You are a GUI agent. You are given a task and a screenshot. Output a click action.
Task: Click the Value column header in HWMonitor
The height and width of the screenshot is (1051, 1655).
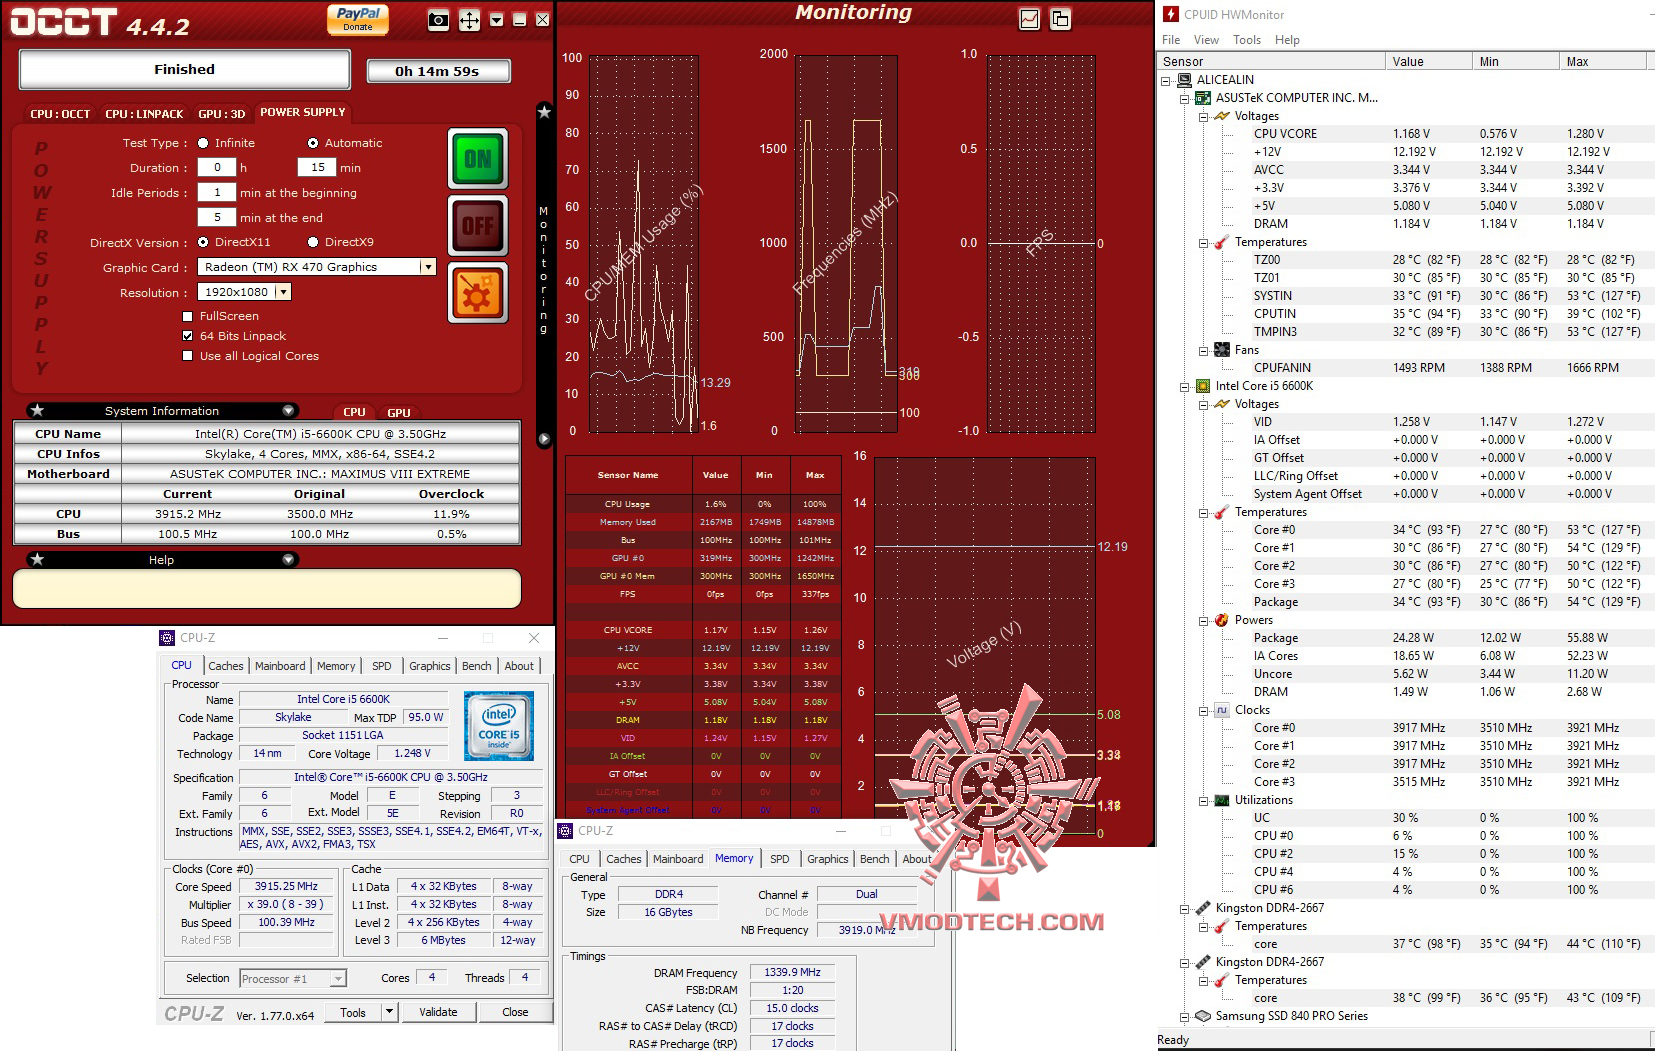(x=1429, y=61)
